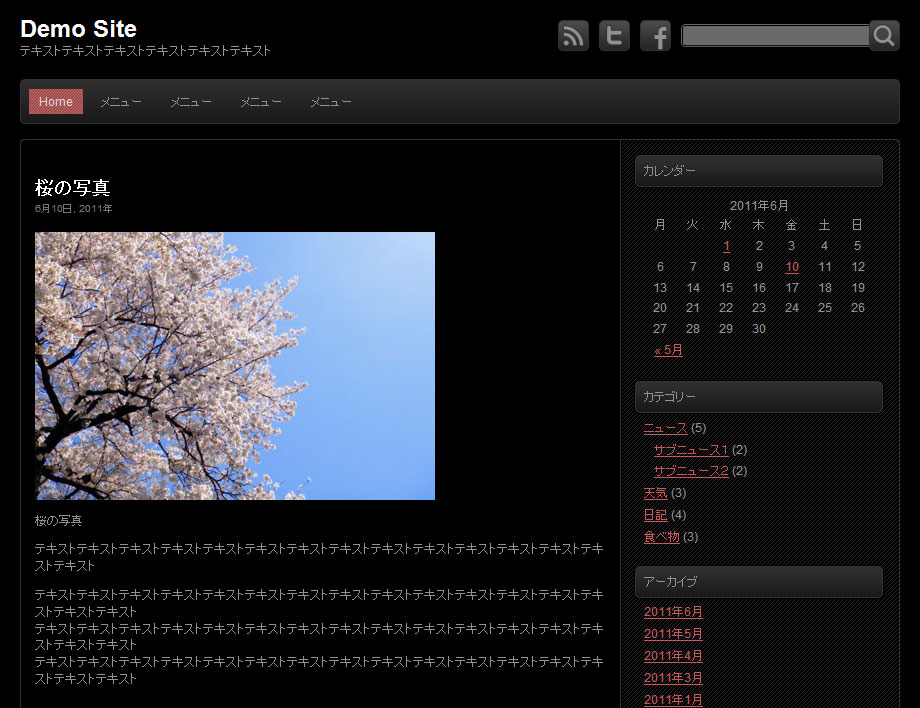
Task: Open the サブニュース2 category
Action: (x=691, y=471)
